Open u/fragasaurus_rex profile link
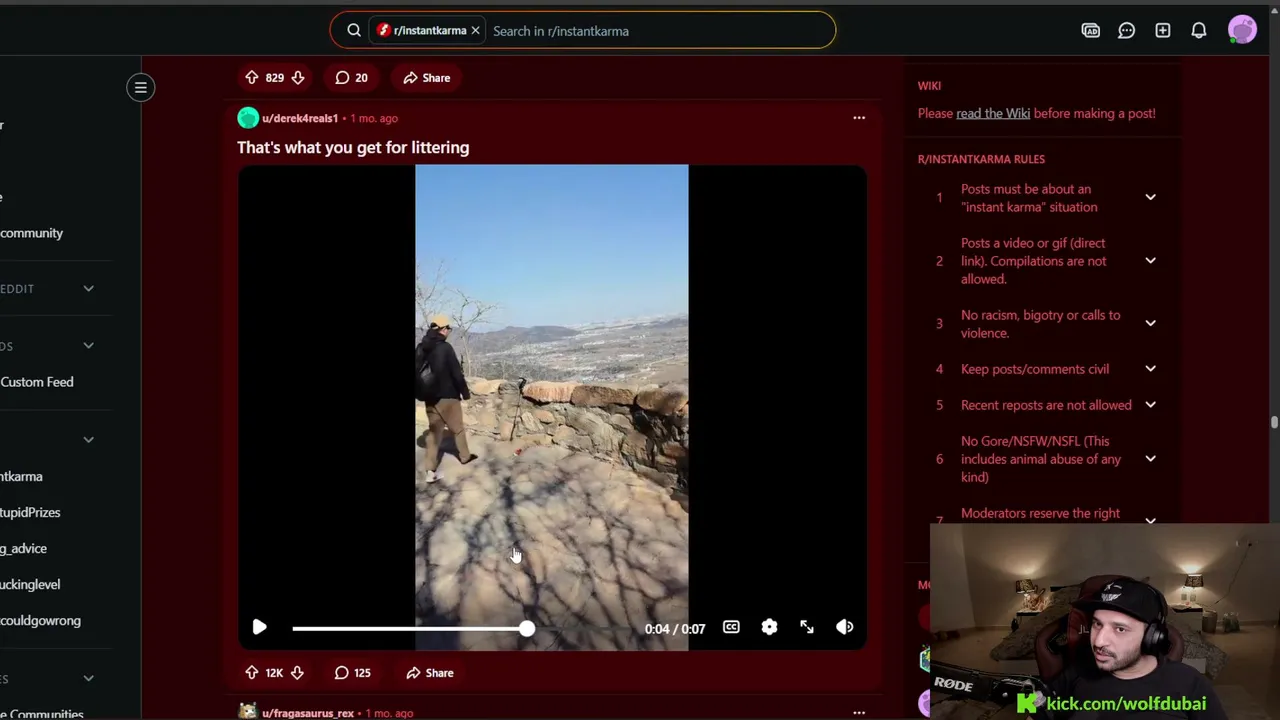 [308, 713]
